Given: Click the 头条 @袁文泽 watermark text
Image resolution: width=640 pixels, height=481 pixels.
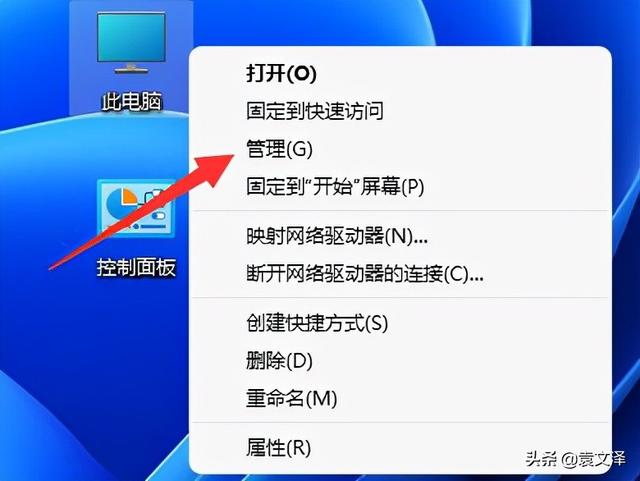Looking at the screenshot, I should coord(576,459).
